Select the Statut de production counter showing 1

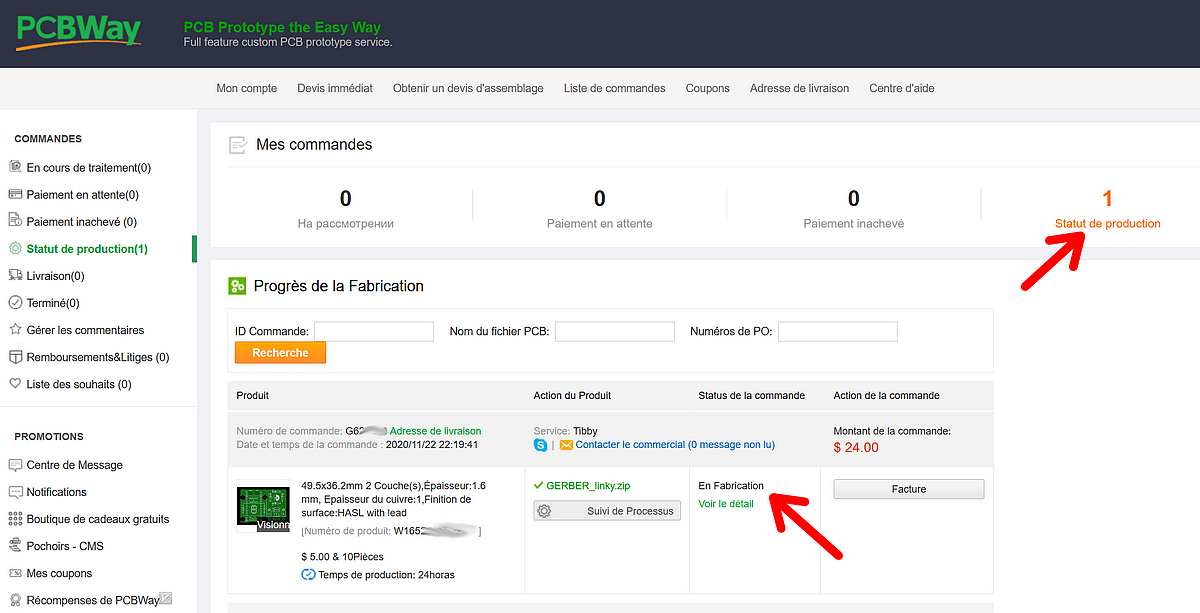pos(1107,208)
